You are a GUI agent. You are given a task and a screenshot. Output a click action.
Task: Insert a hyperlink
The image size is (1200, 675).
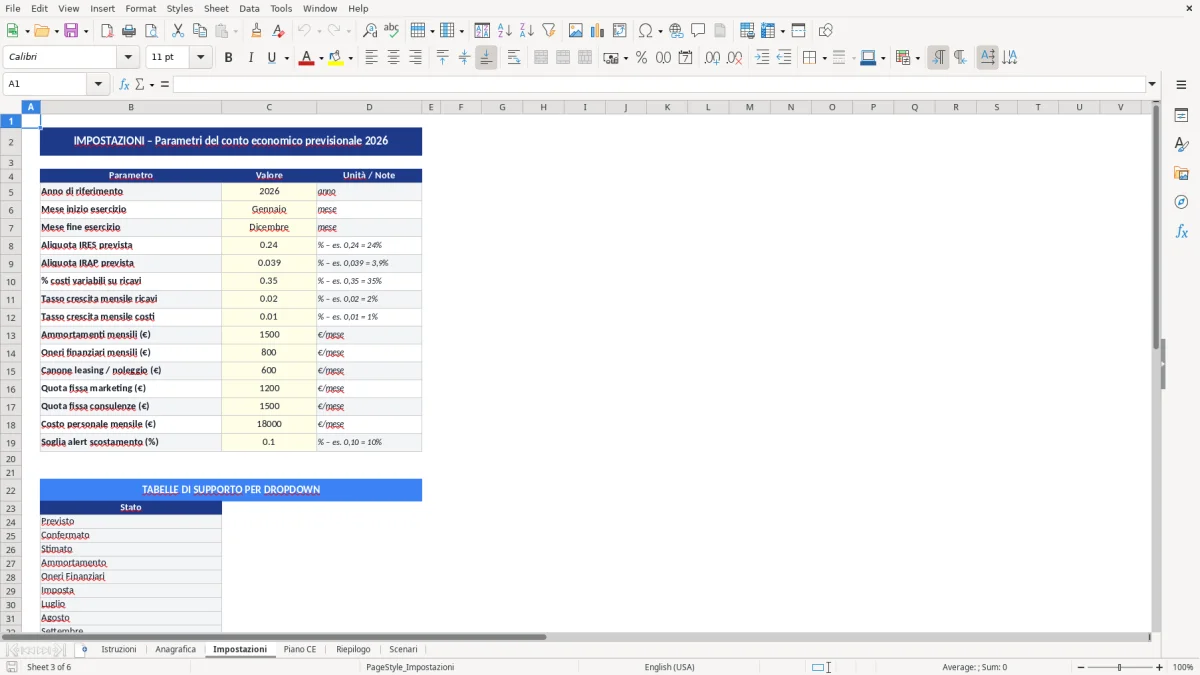tap(676, 31)
